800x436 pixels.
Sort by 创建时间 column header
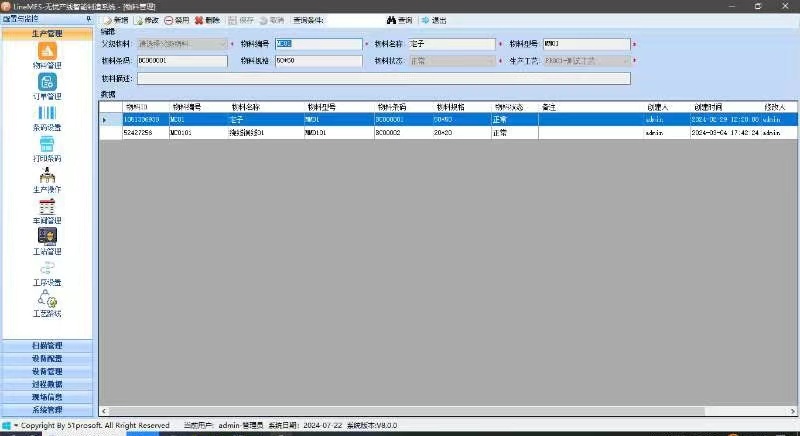tap(725, 107)
